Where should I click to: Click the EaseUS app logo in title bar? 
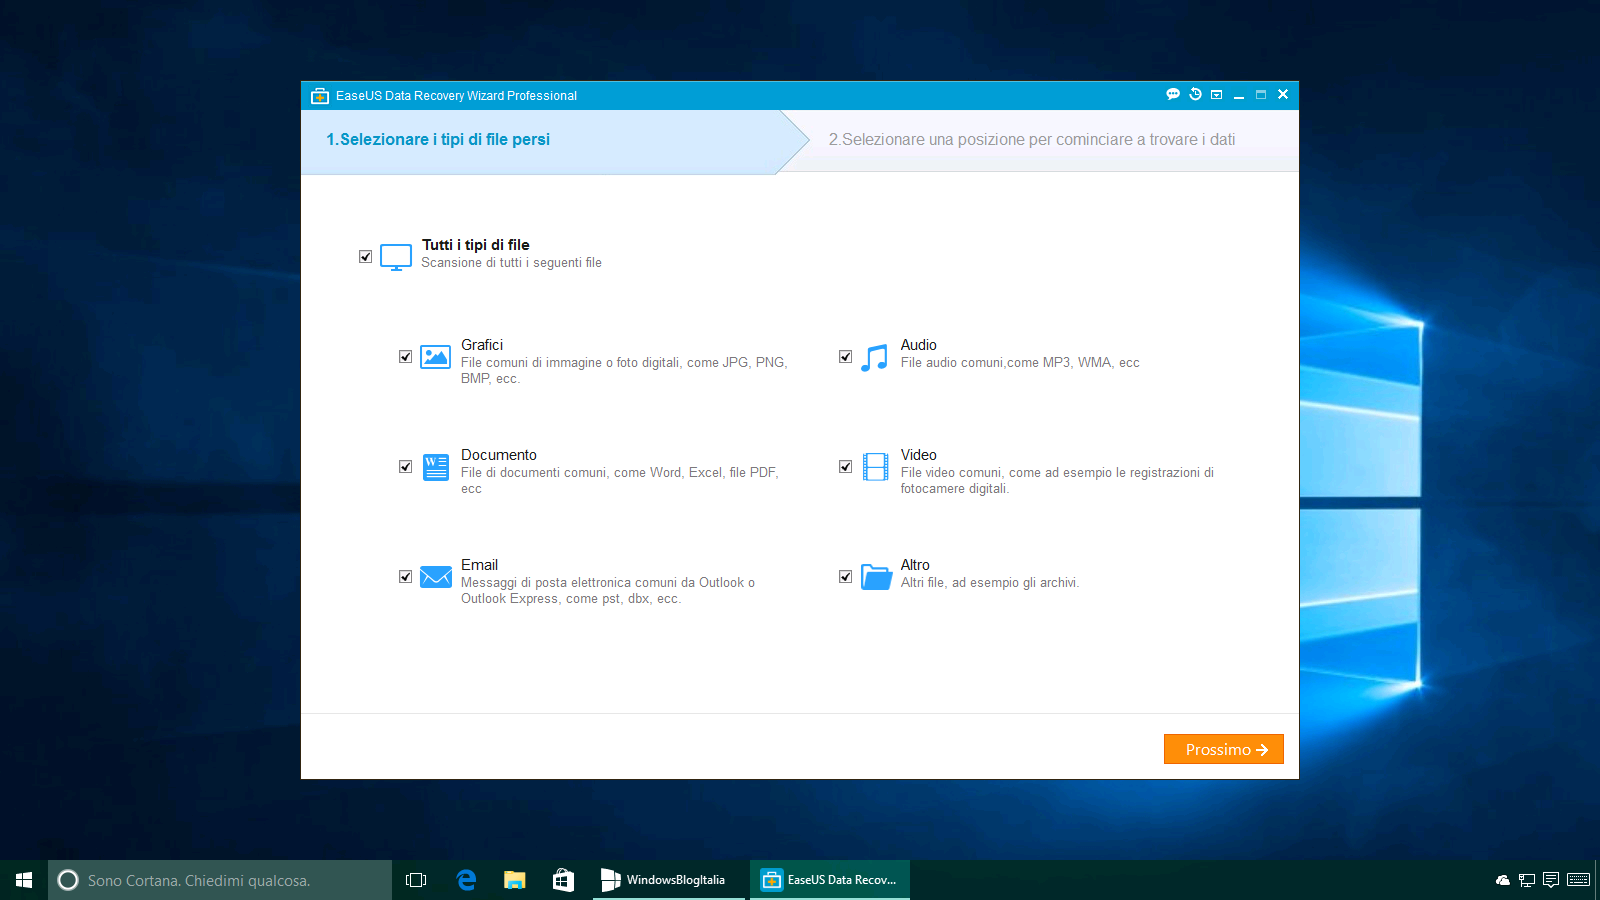click(320, 96)
